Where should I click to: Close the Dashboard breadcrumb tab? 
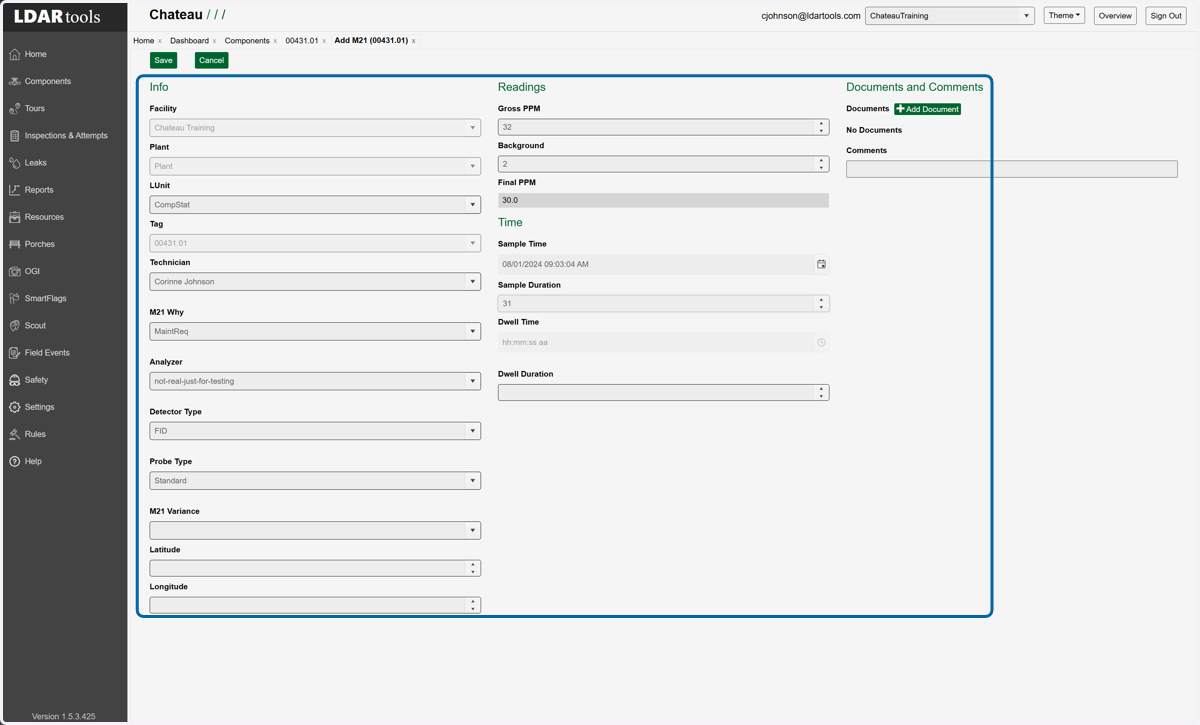pos(214,41)
